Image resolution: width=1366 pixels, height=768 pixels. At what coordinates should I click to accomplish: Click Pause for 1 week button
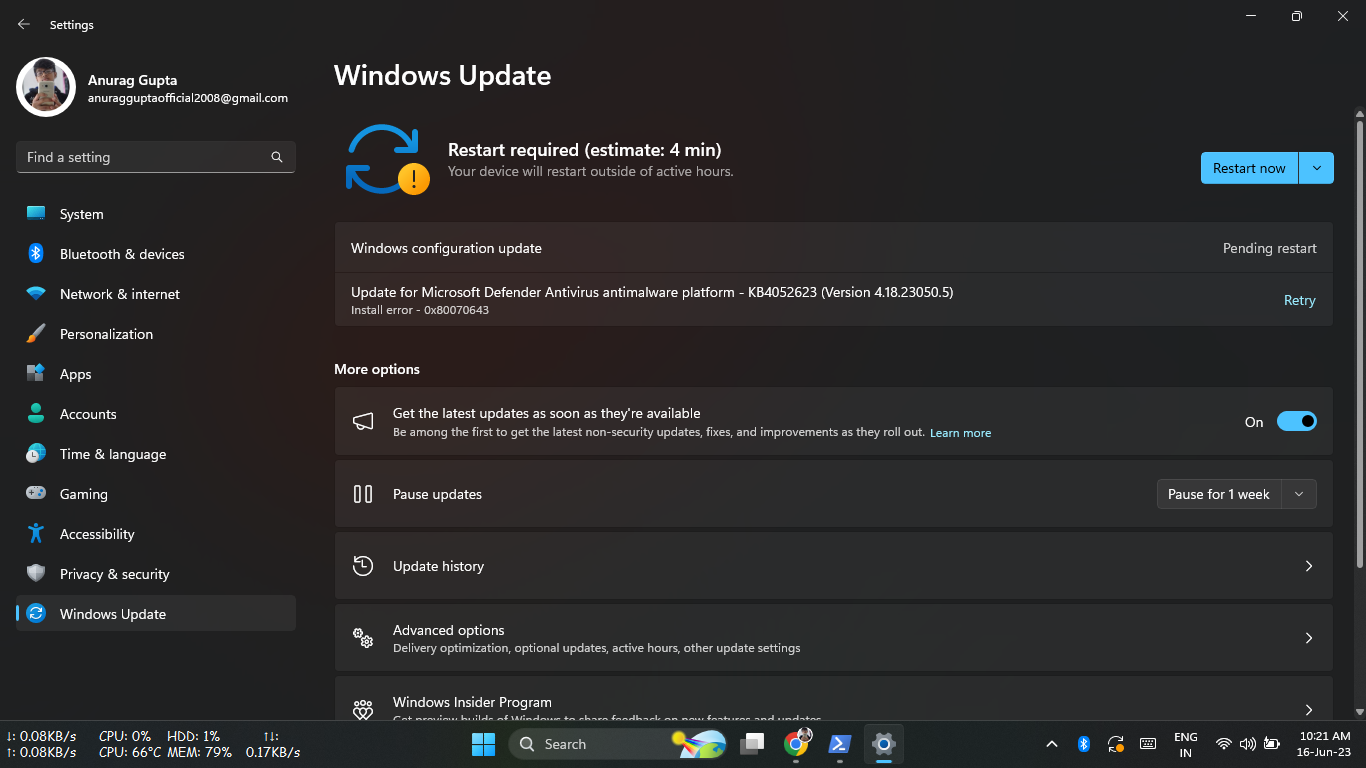(1218, 494)
